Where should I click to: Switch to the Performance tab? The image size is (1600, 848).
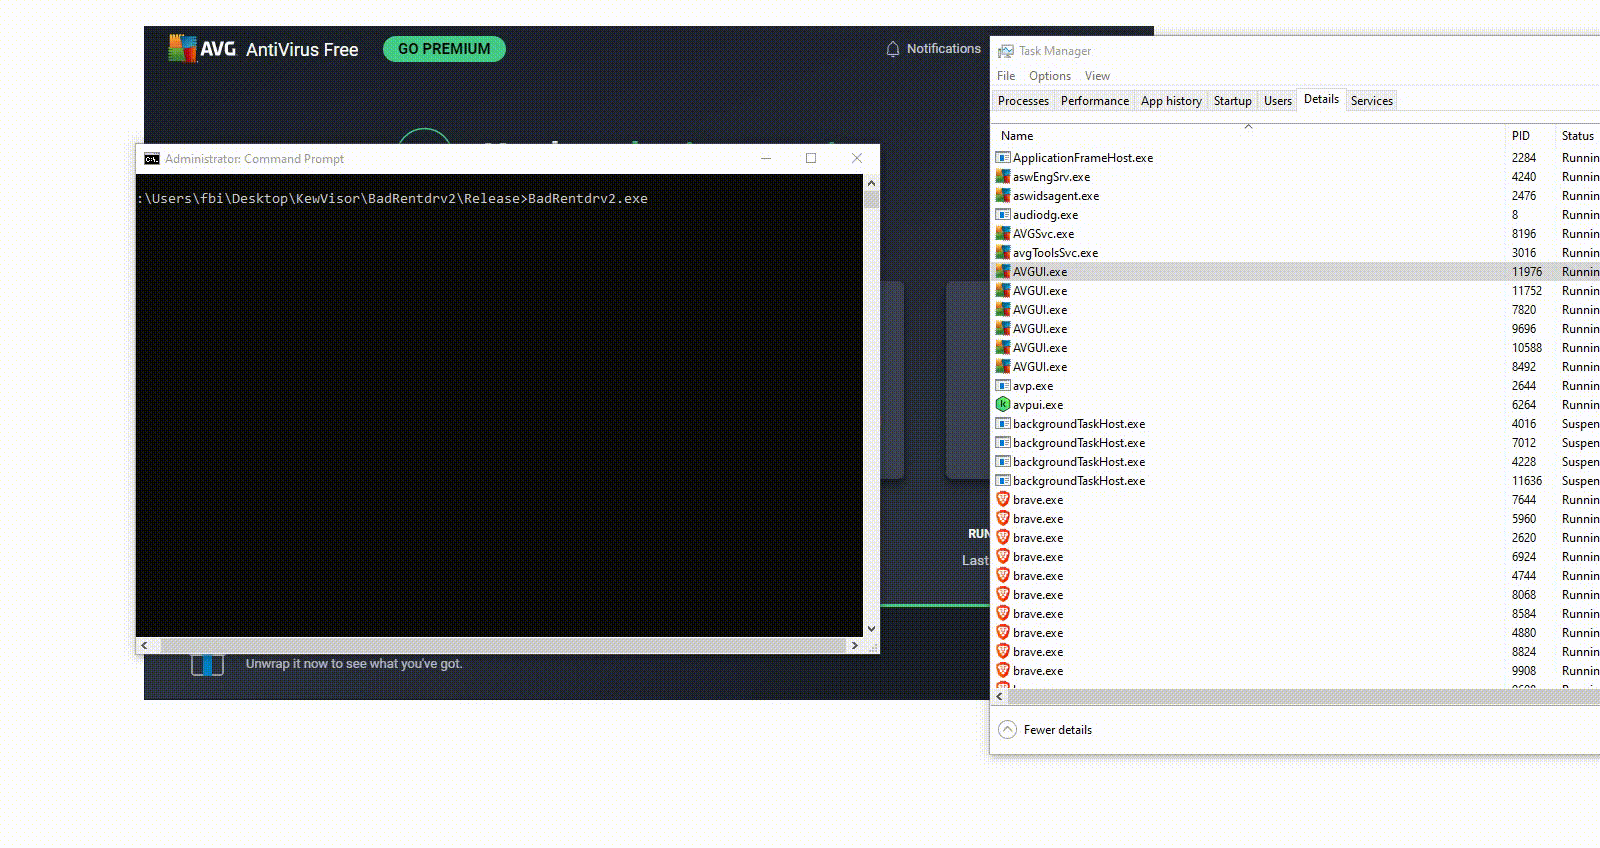click(x=1095, y=101)
